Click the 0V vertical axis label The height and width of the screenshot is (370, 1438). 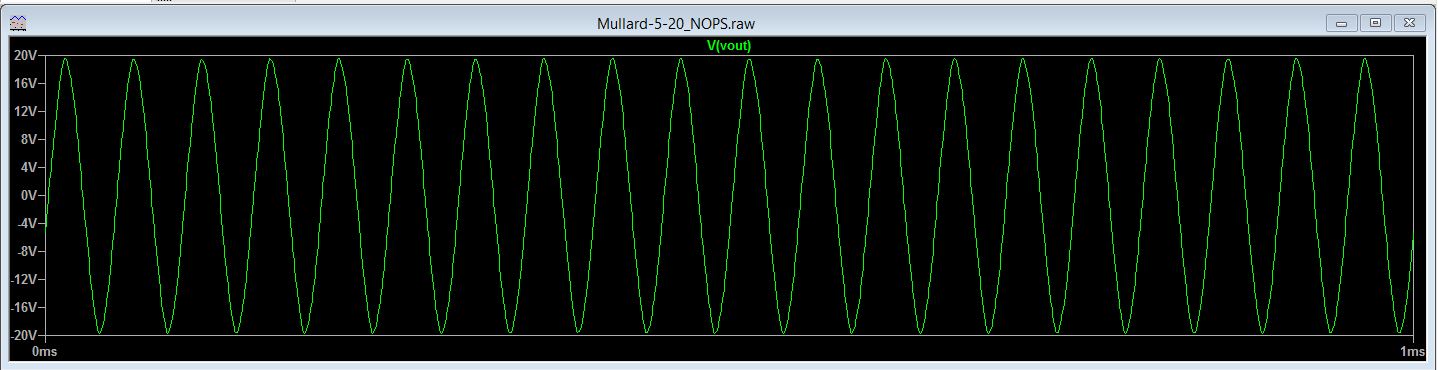coord(29,196)
